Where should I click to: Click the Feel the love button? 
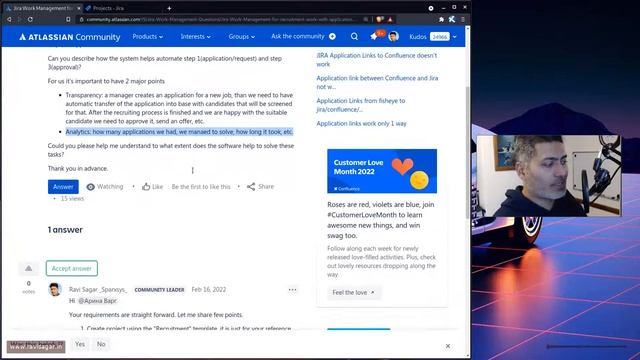coord(353,293)
